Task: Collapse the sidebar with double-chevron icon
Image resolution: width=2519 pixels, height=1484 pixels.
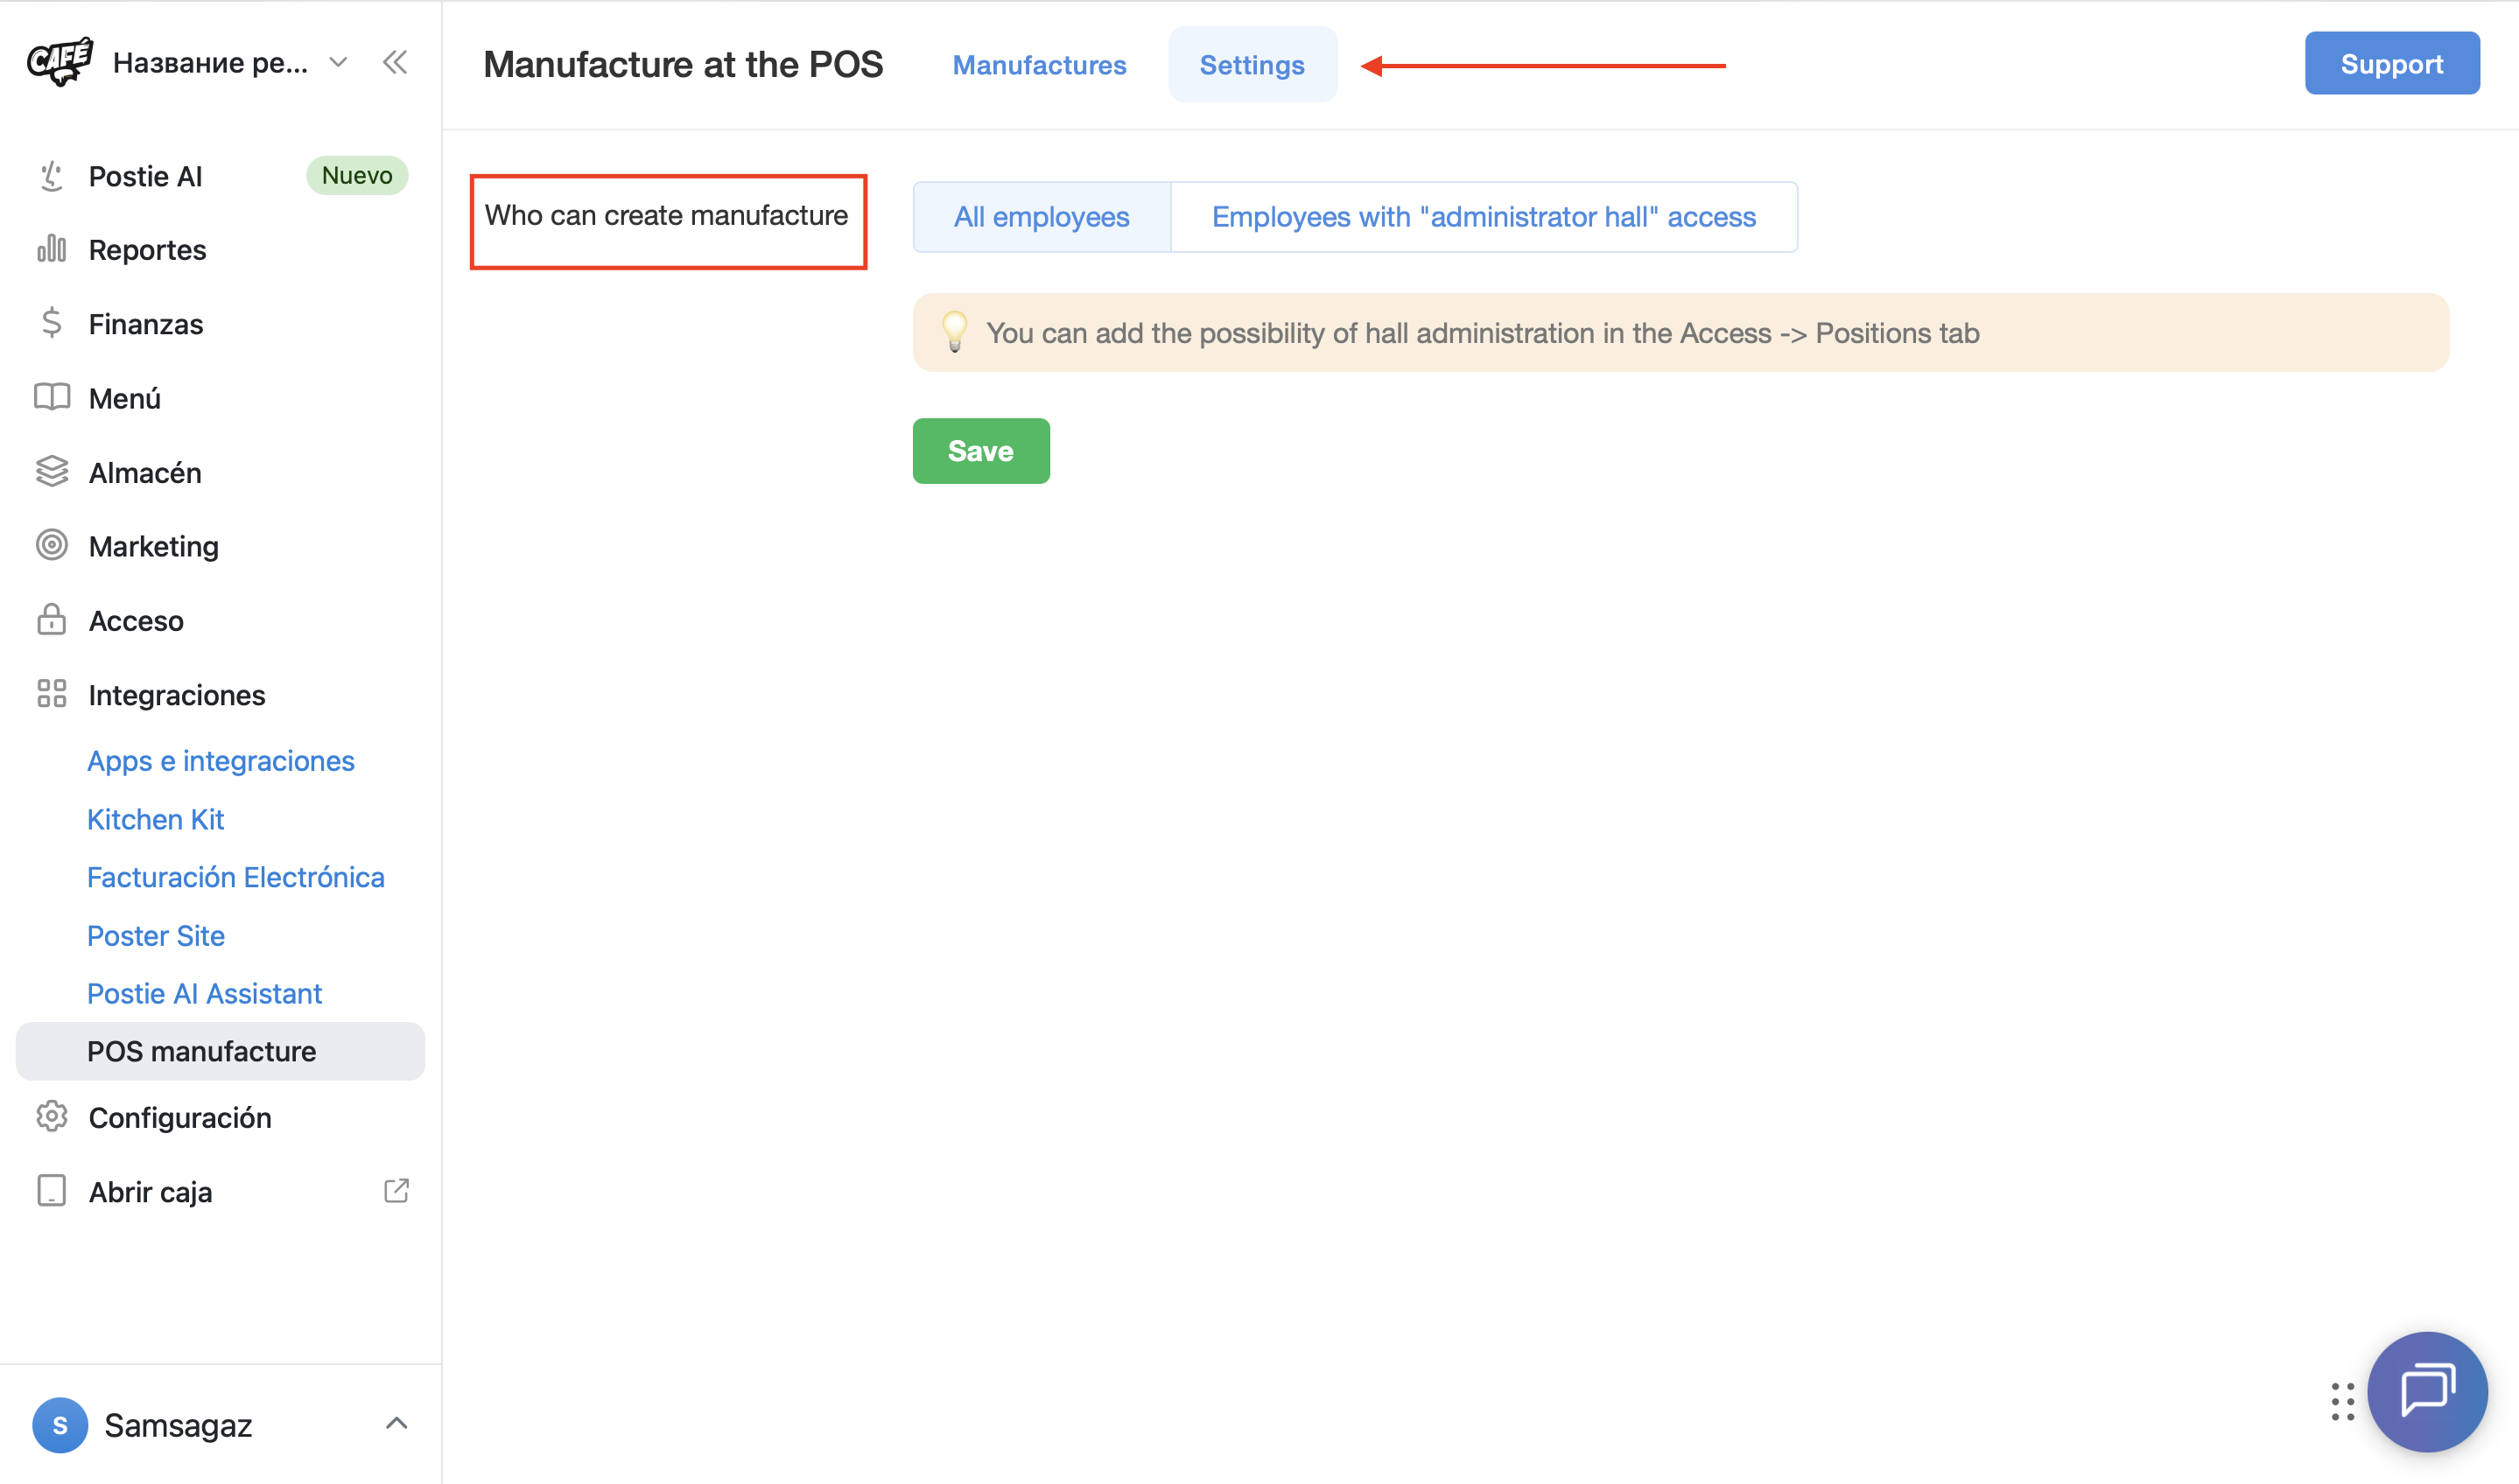Action: coord(395,63)
